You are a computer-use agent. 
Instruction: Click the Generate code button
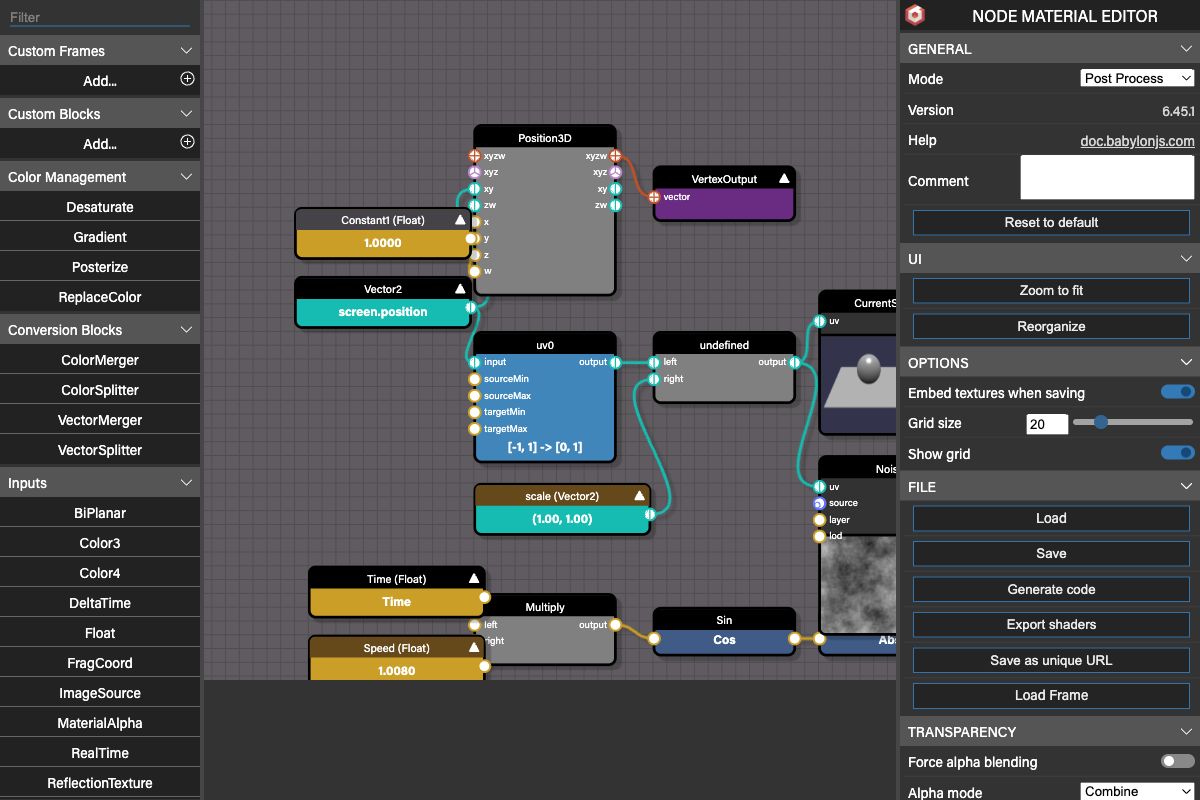(1051, 589)
